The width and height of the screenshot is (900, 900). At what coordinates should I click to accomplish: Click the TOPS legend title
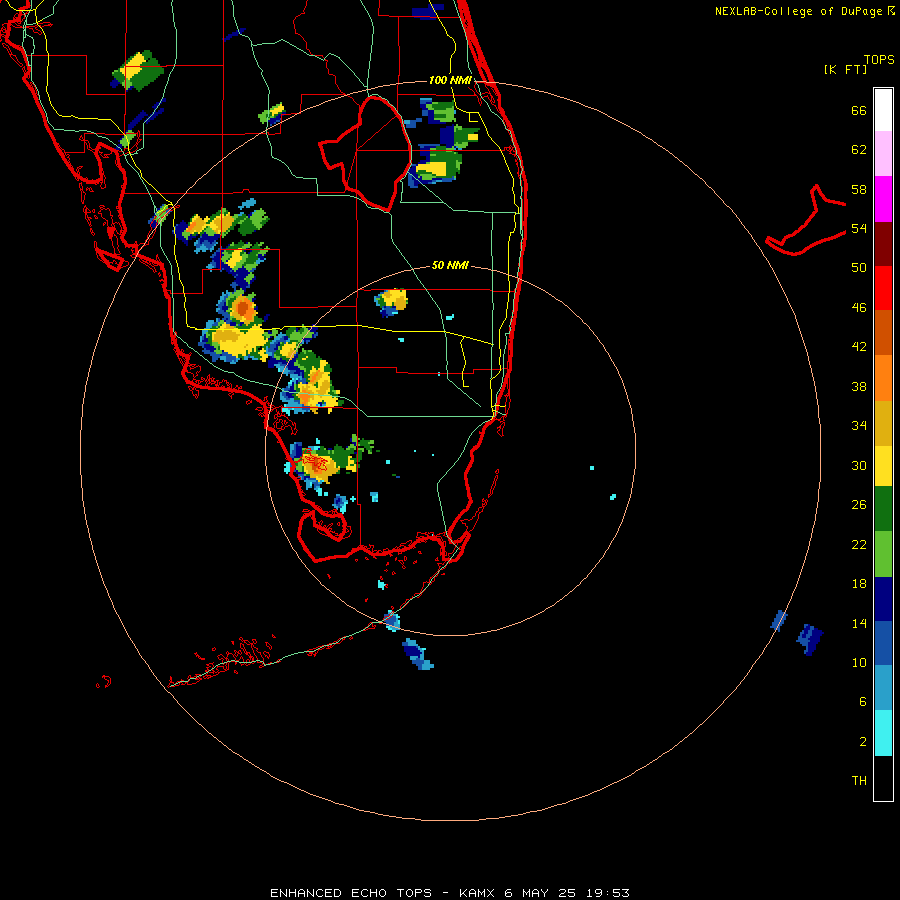[x=879, y=60]
